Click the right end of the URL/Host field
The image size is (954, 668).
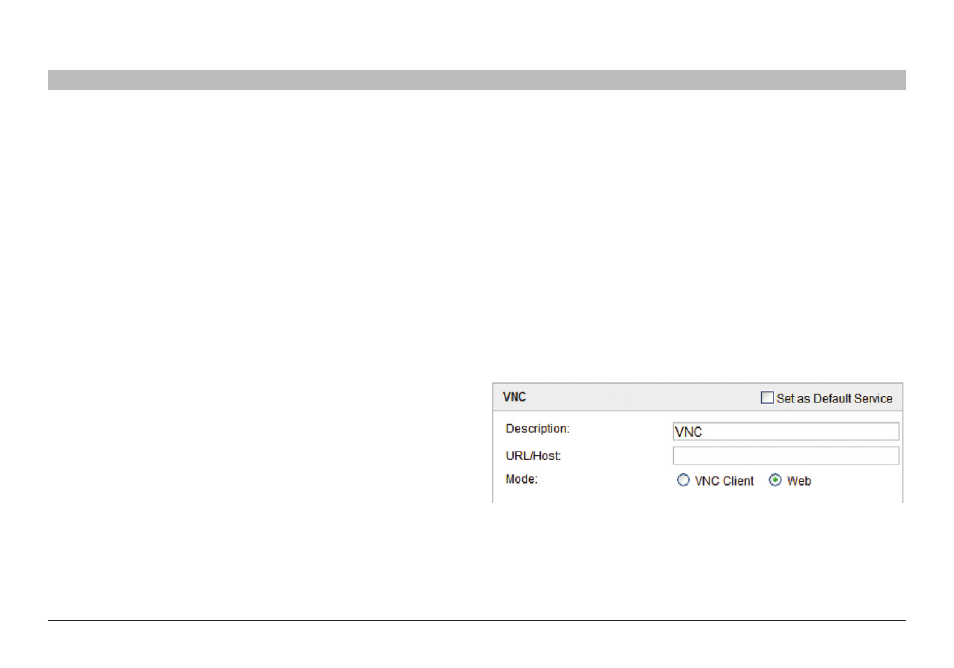click(890, 456)
